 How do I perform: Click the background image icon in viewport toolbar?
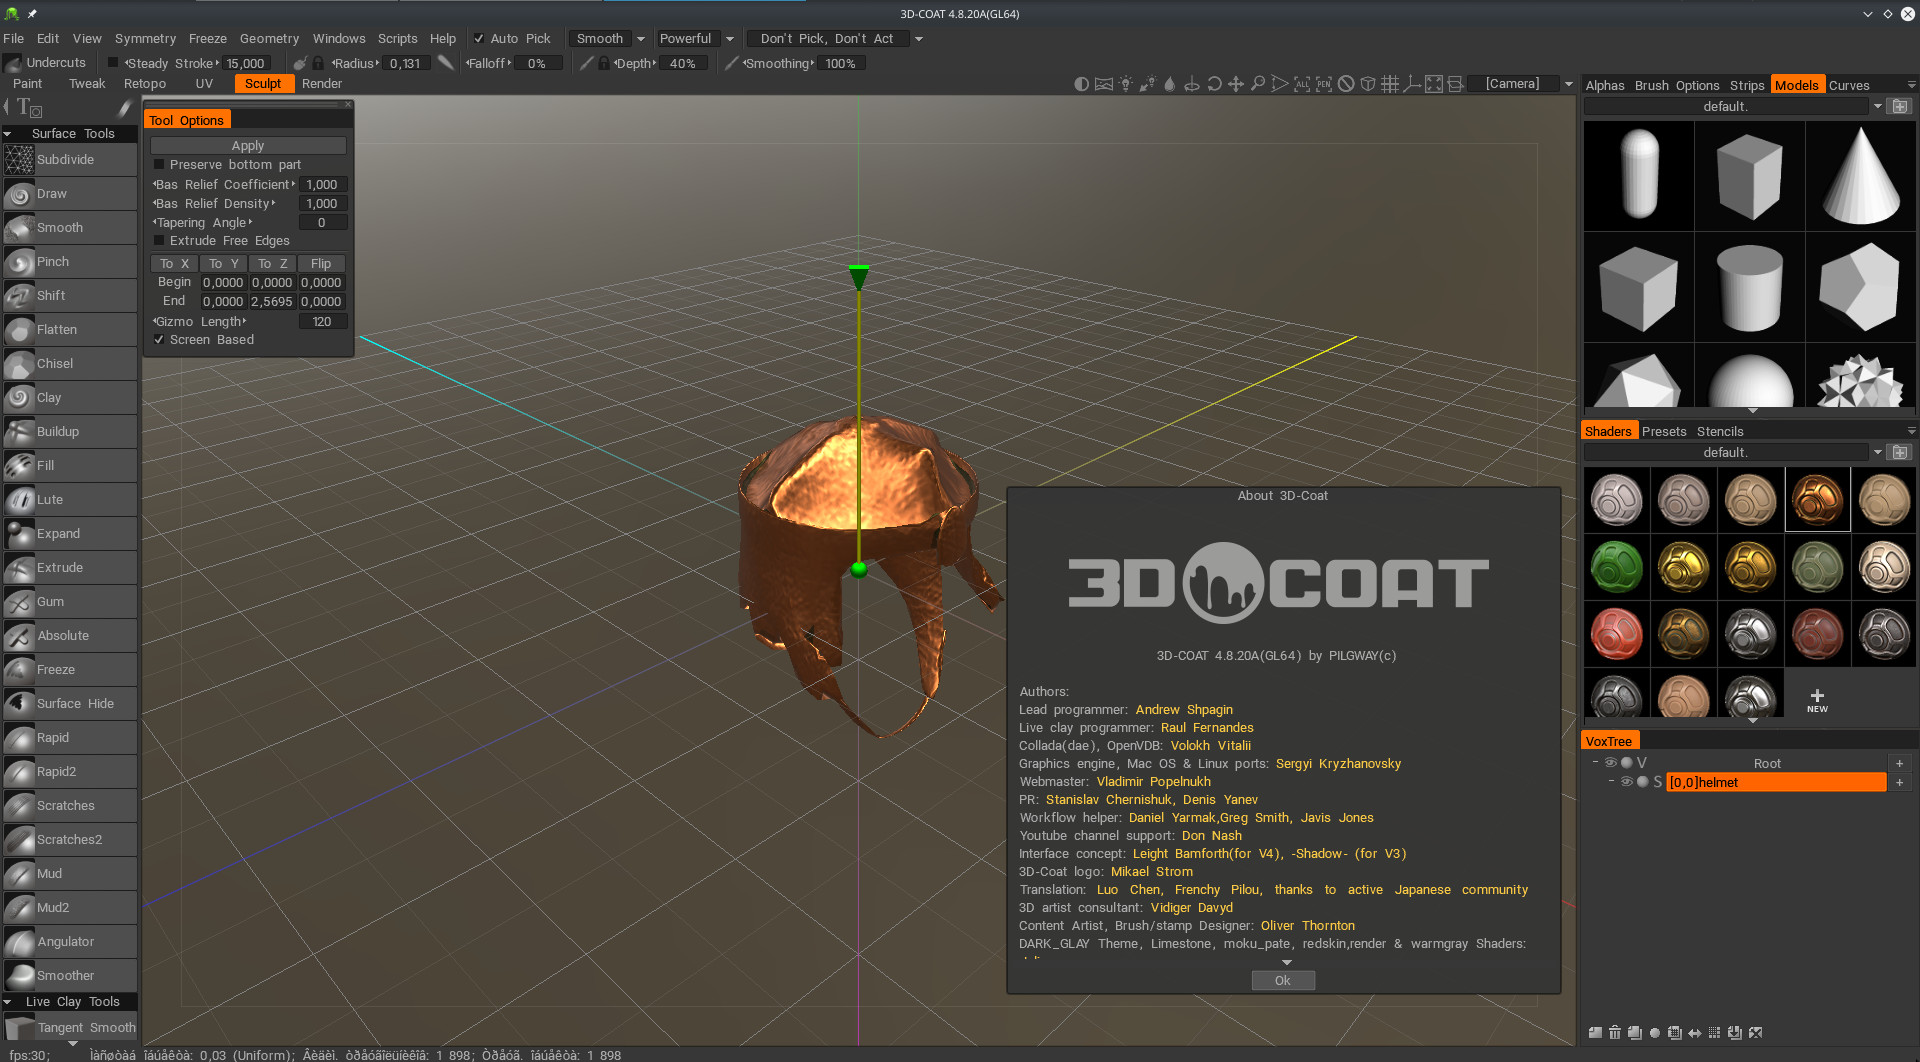[1104, 84]
